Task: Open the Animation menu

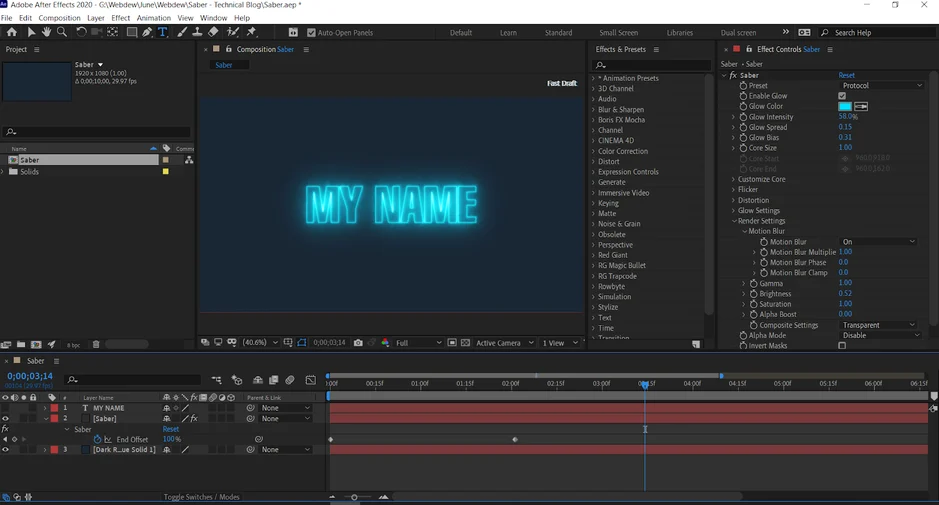Action: [153, 18]
